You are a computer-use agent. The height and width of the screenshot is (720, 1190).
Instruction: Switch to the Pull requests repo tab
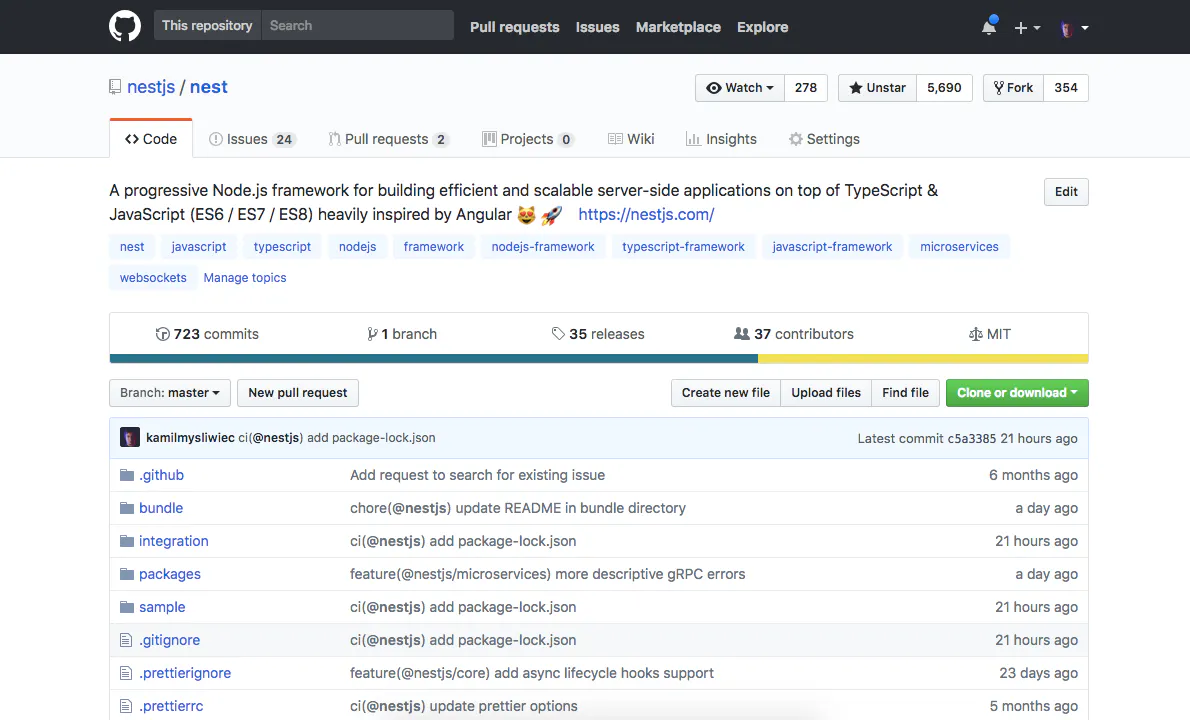pos(389,139)
